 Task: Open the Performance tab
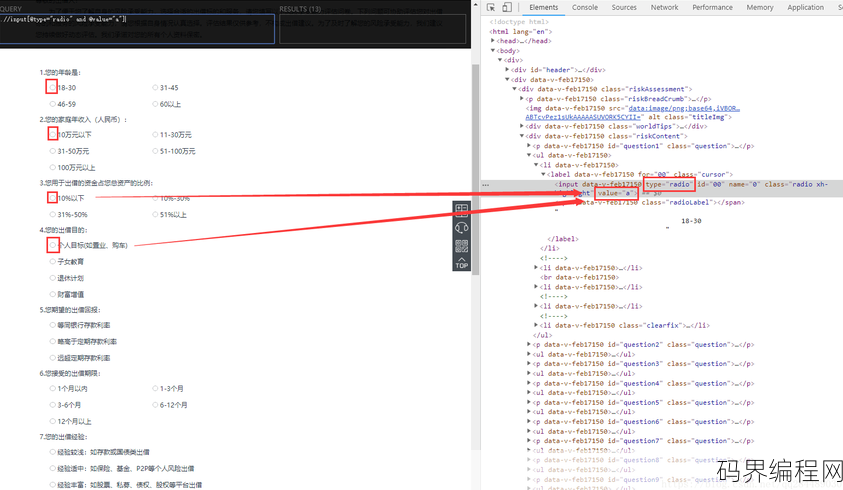pyautogui.click(x=712, y=8)
